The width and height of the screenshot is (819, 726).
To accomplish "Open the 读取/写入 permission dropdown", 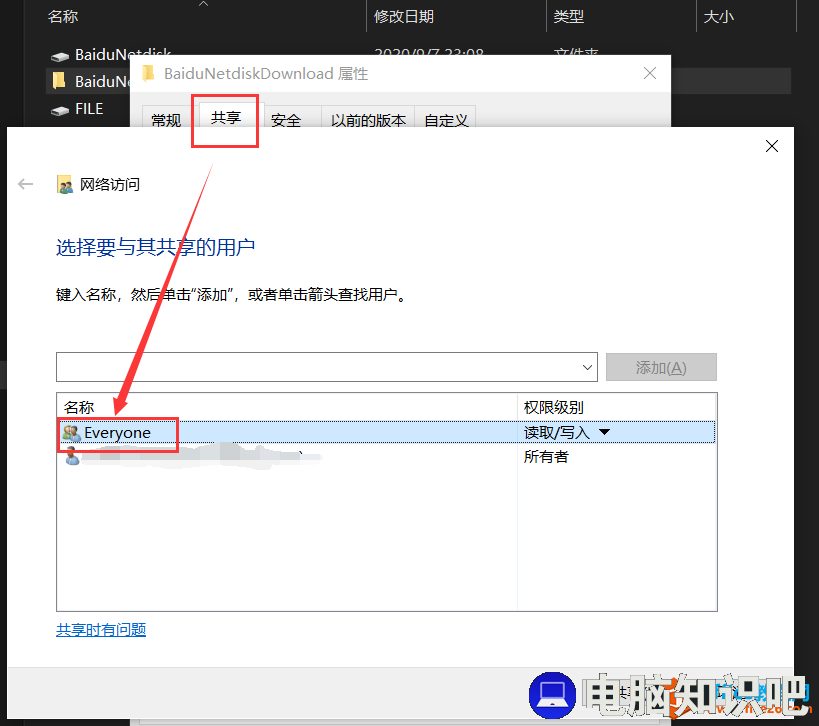I will [604, 432].
